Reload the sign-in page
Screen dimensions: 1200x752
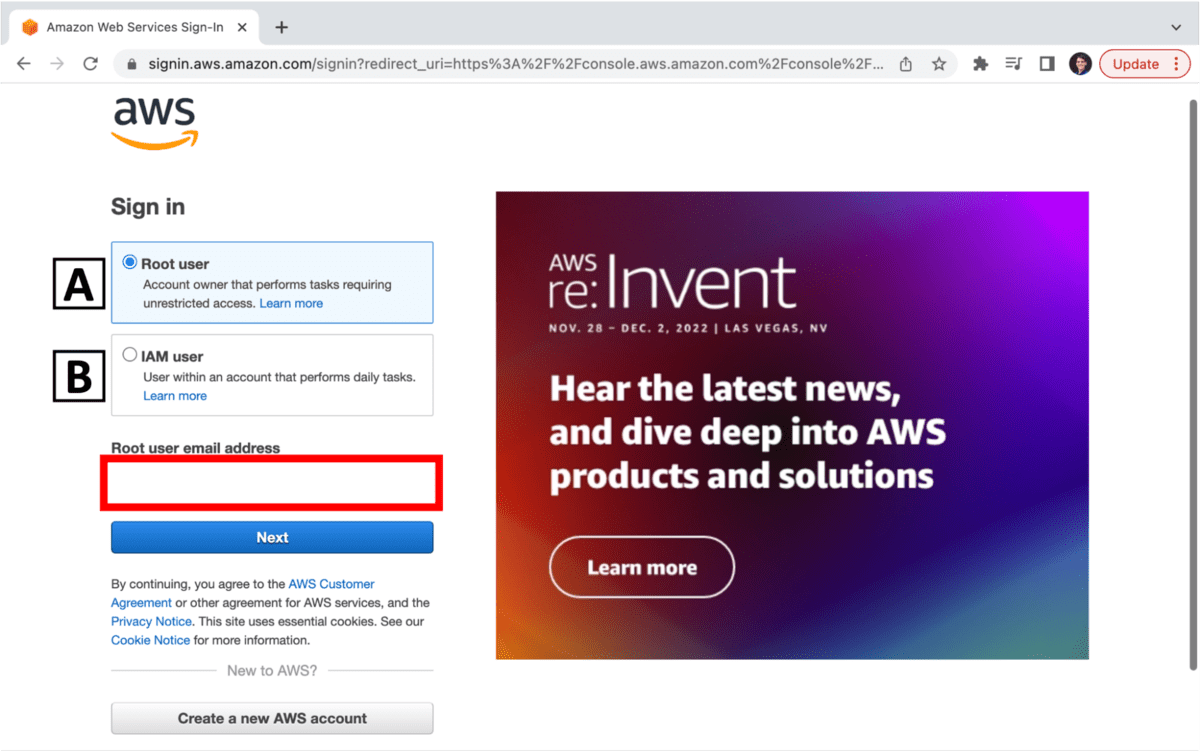tap(90, 64)
